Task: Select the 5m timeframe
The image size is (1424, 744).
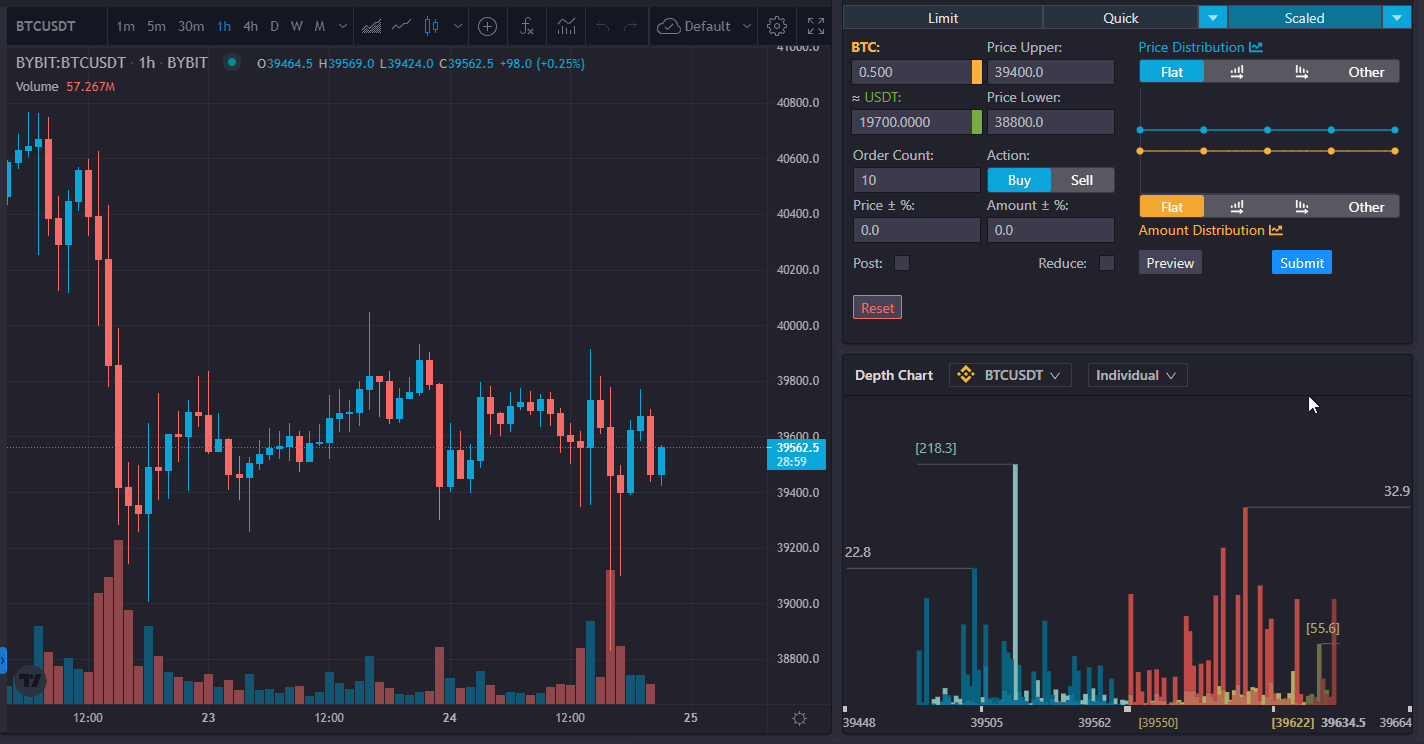Action: pyautogui.click(x=156, y=26)
